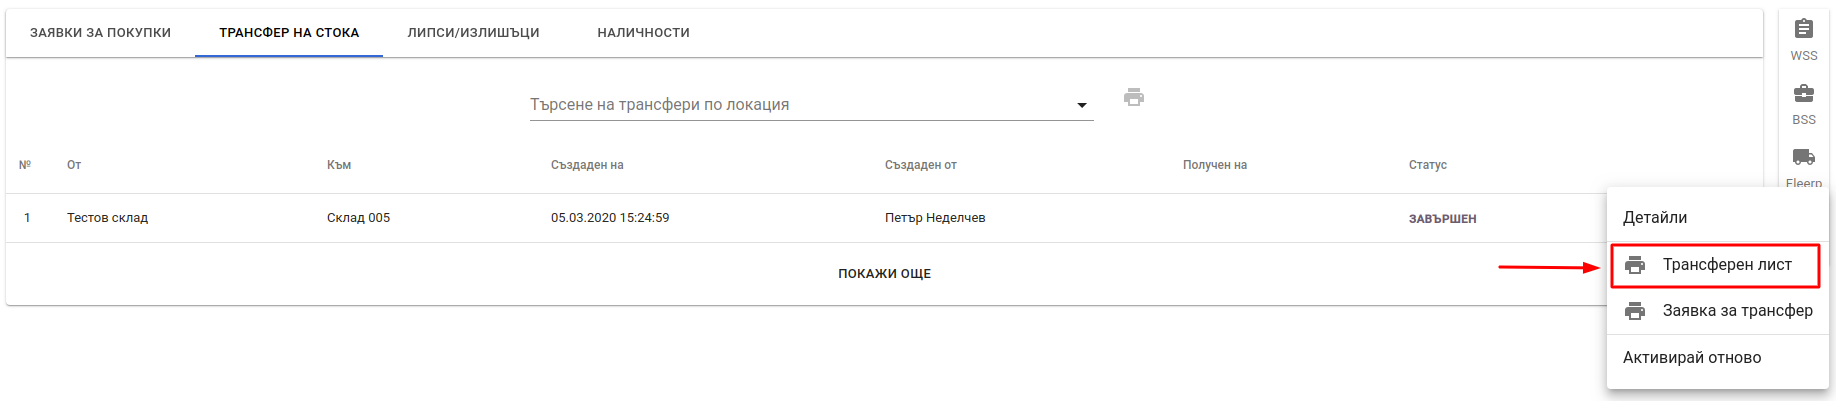Choose Заявка за трансфер menu entry
Image resolution: width=1836 pixels, height=401 pixels.
pos(1718,311)
